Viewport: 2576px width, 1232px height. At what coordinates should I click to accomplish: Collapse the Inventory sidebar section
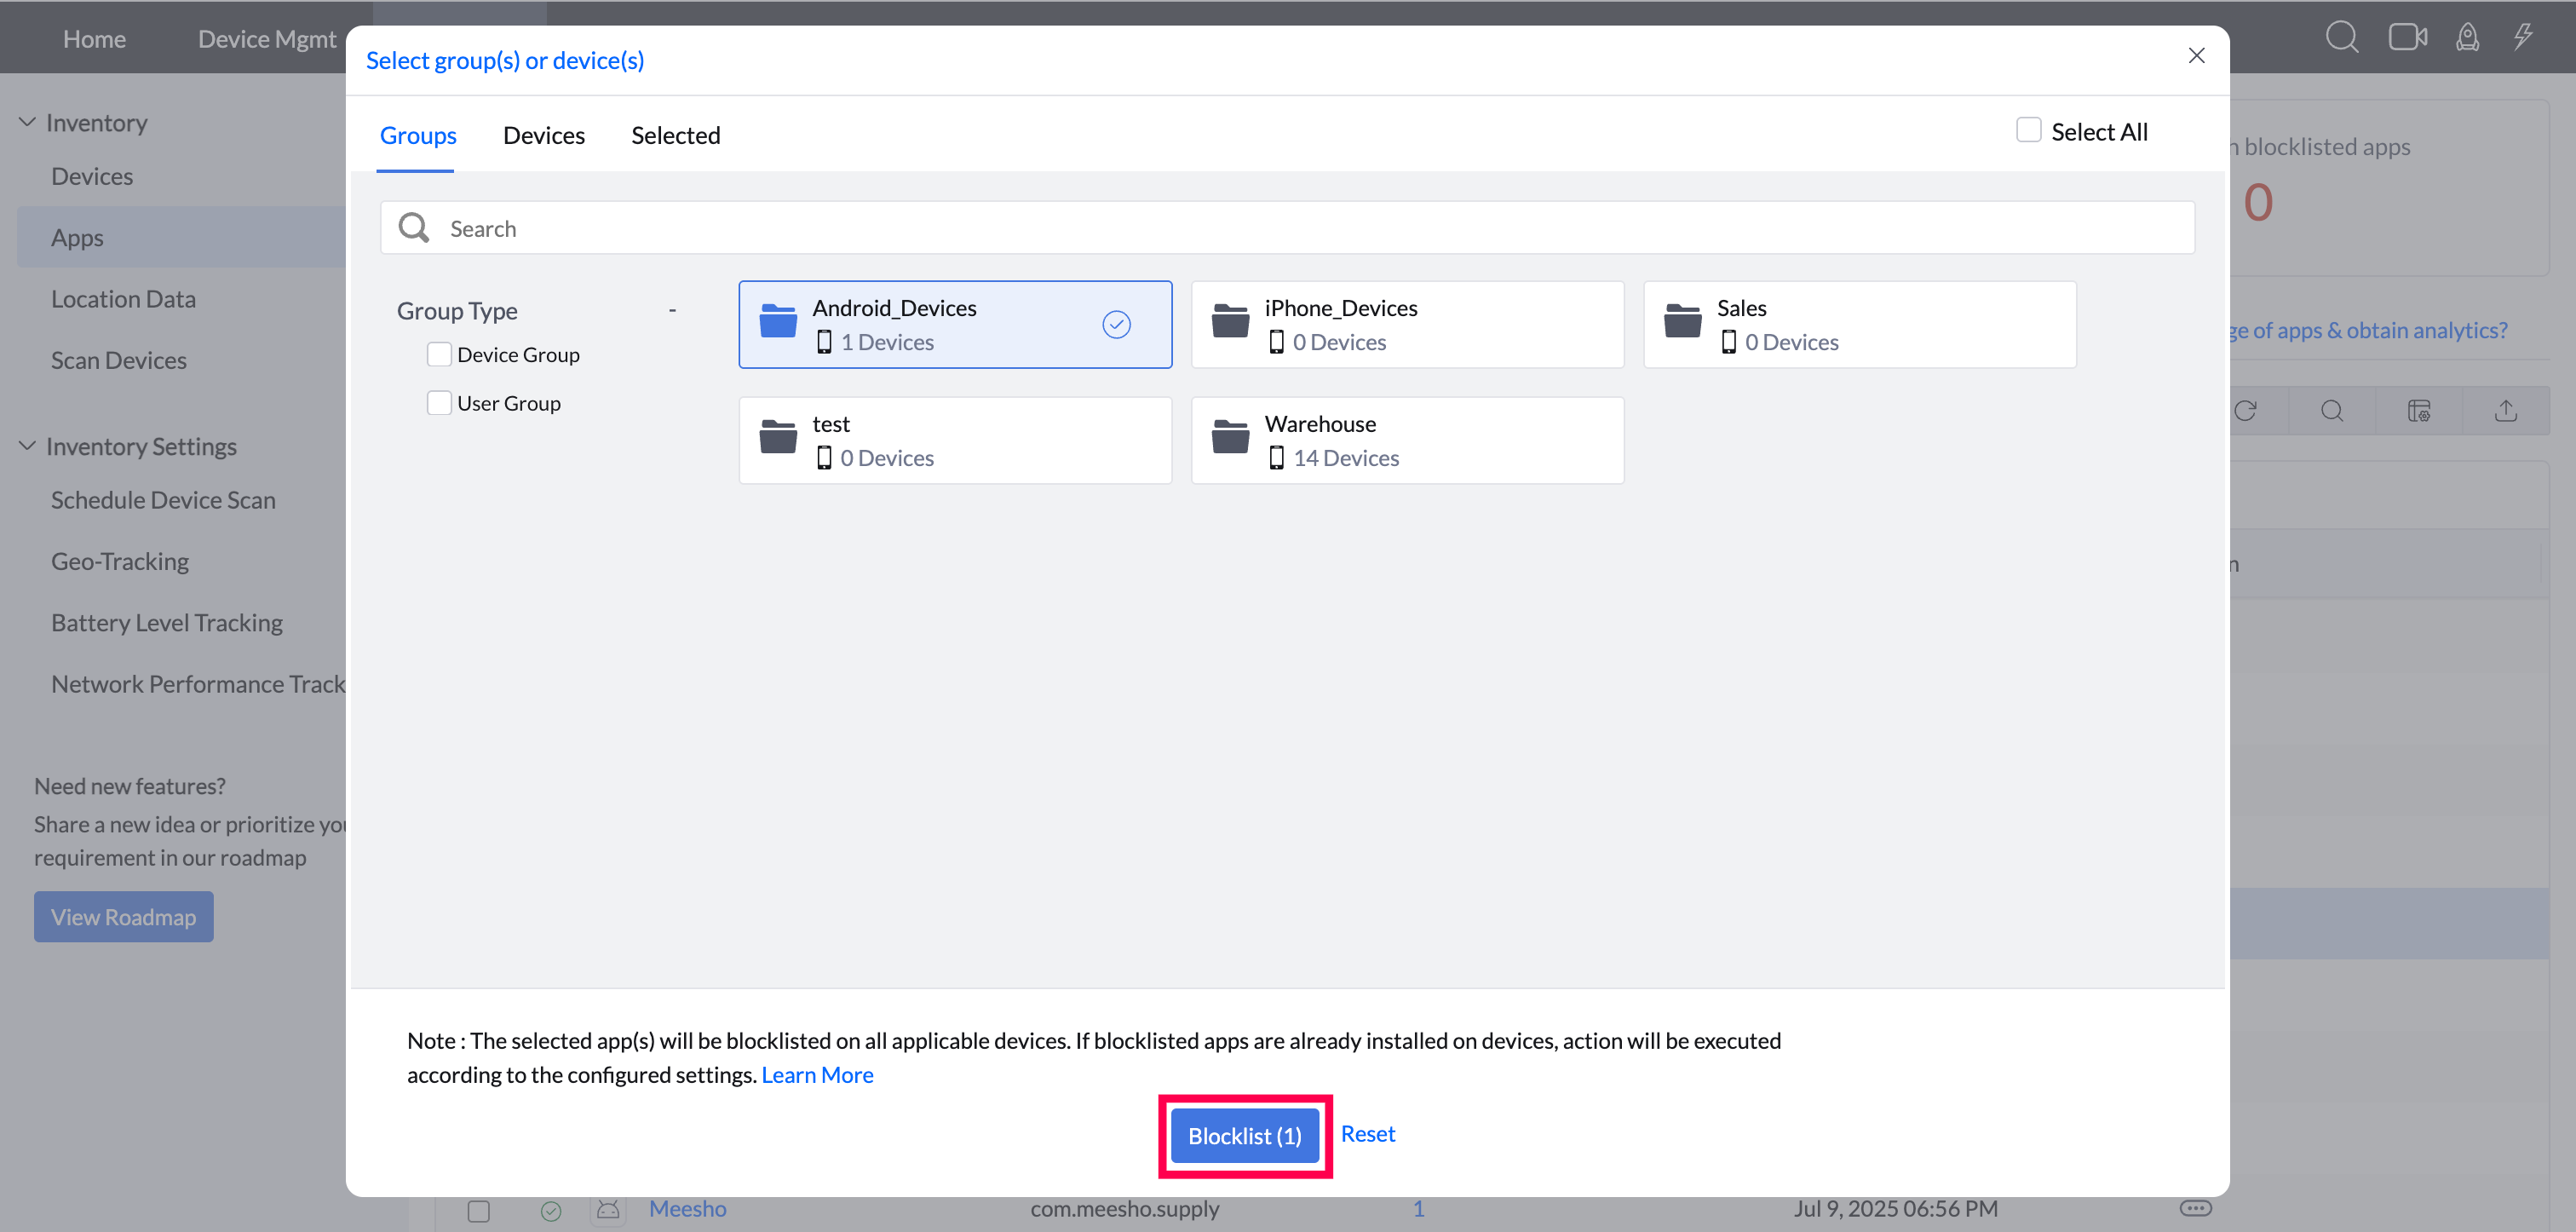point(27,122)
